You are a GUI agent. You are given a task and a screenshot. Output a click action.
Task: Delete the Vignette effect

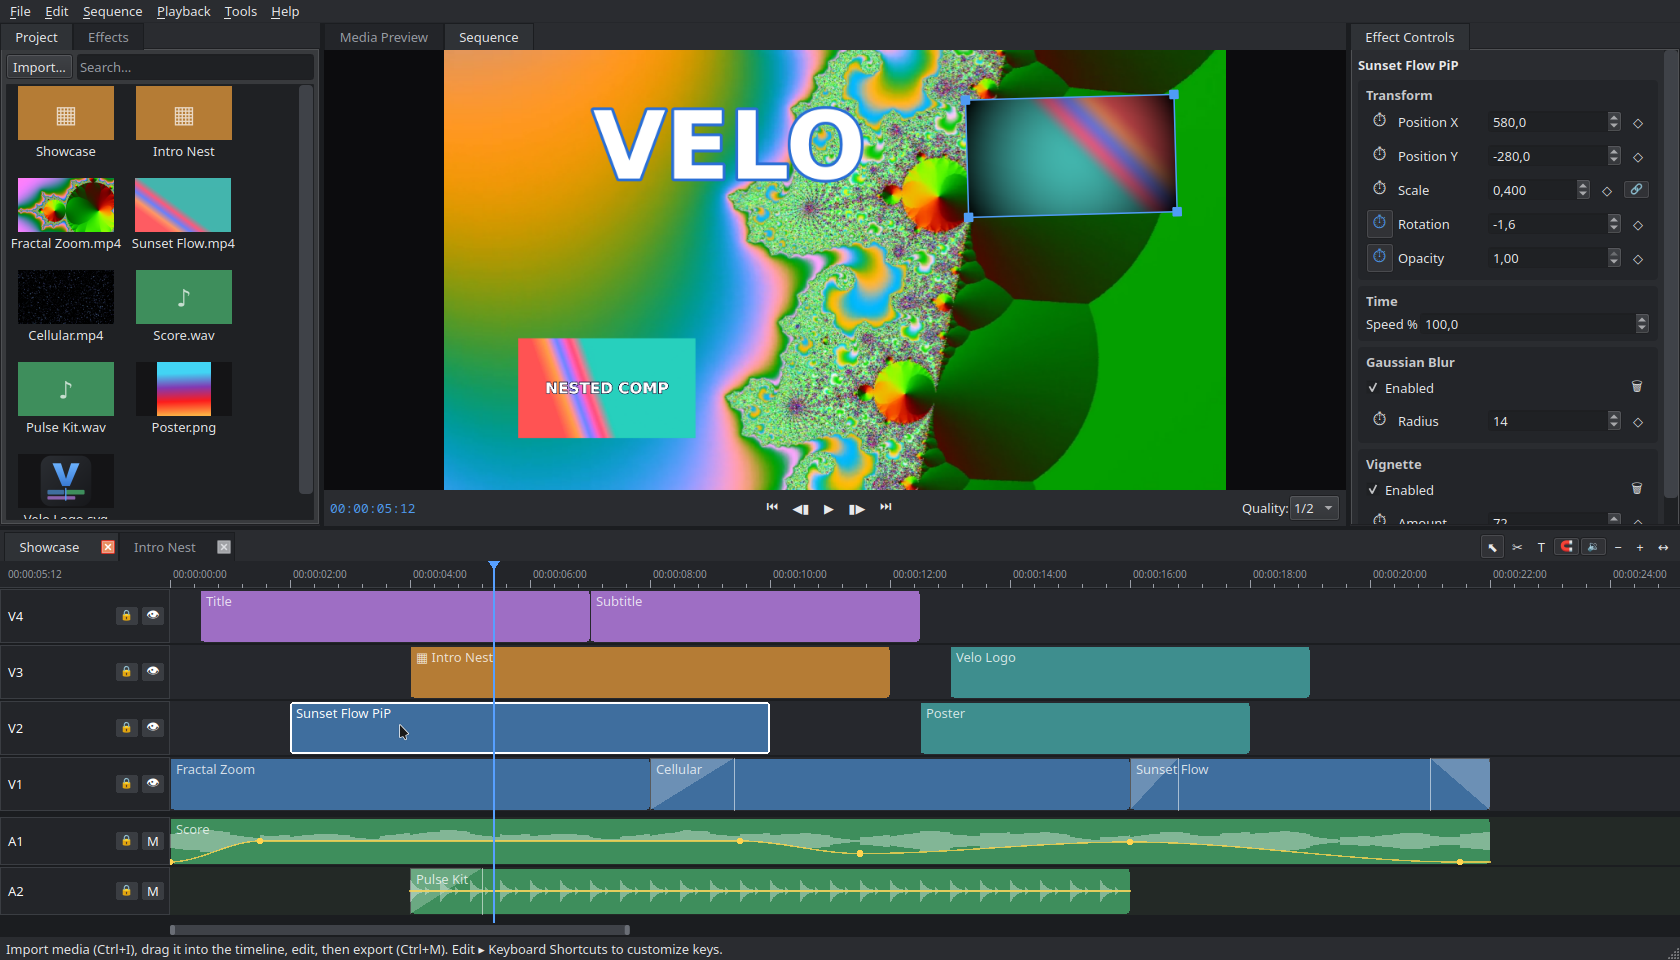tap(1637, 489)
